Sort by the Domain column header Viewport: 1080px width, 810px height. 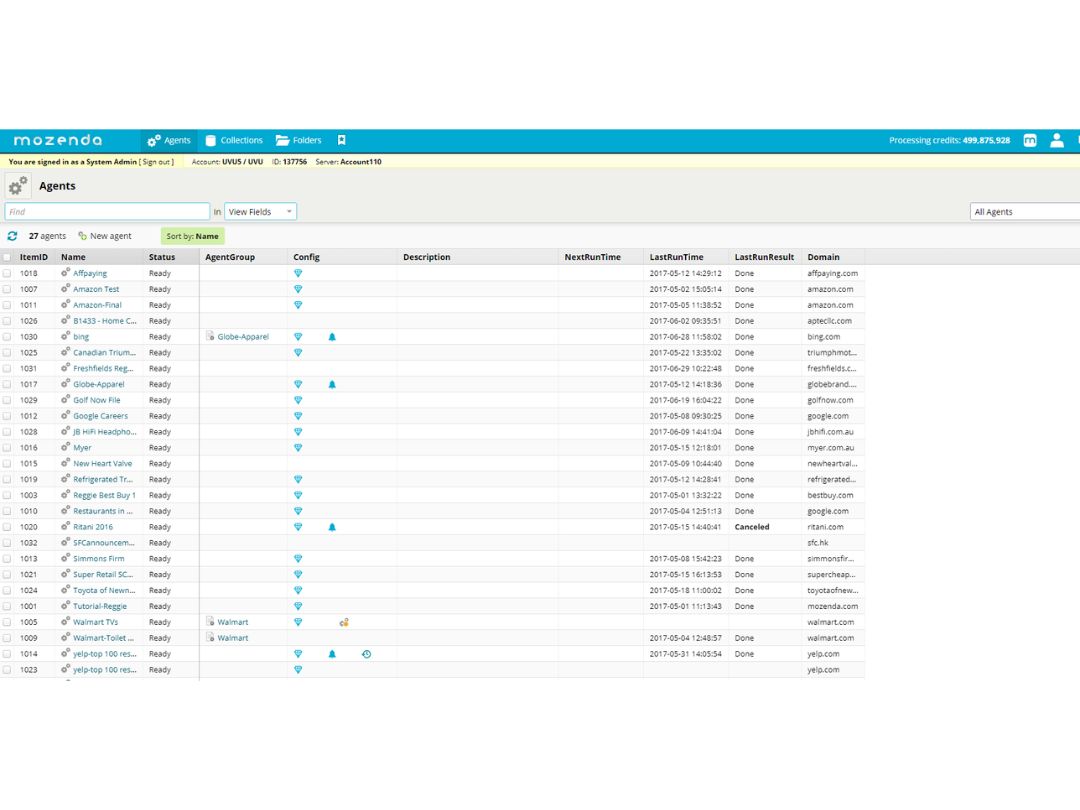tap(823, 257)
